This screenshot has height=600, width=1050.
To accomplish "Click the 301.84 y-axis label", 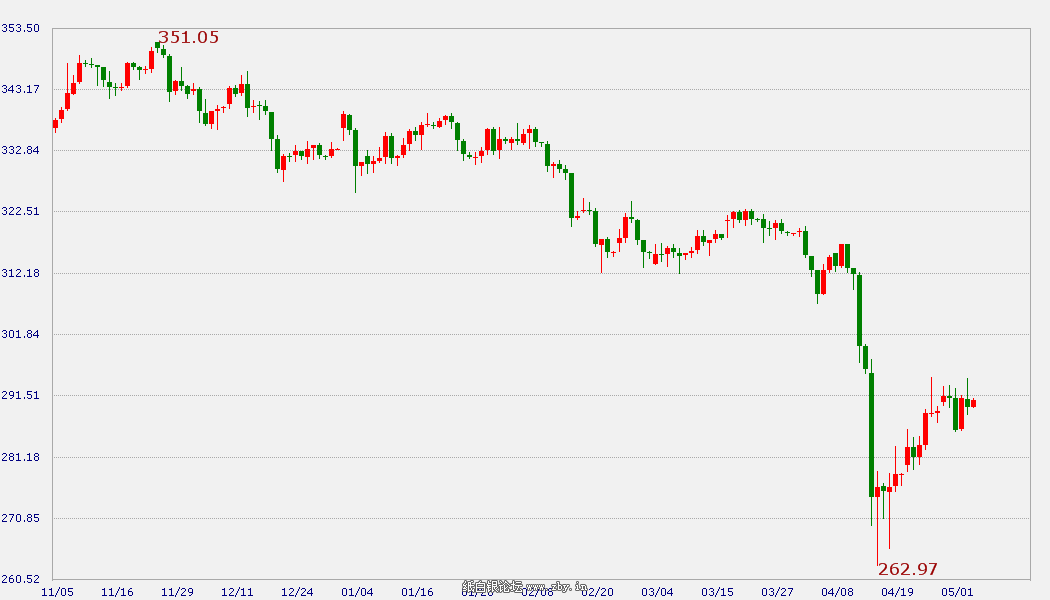I will [20, 335].
